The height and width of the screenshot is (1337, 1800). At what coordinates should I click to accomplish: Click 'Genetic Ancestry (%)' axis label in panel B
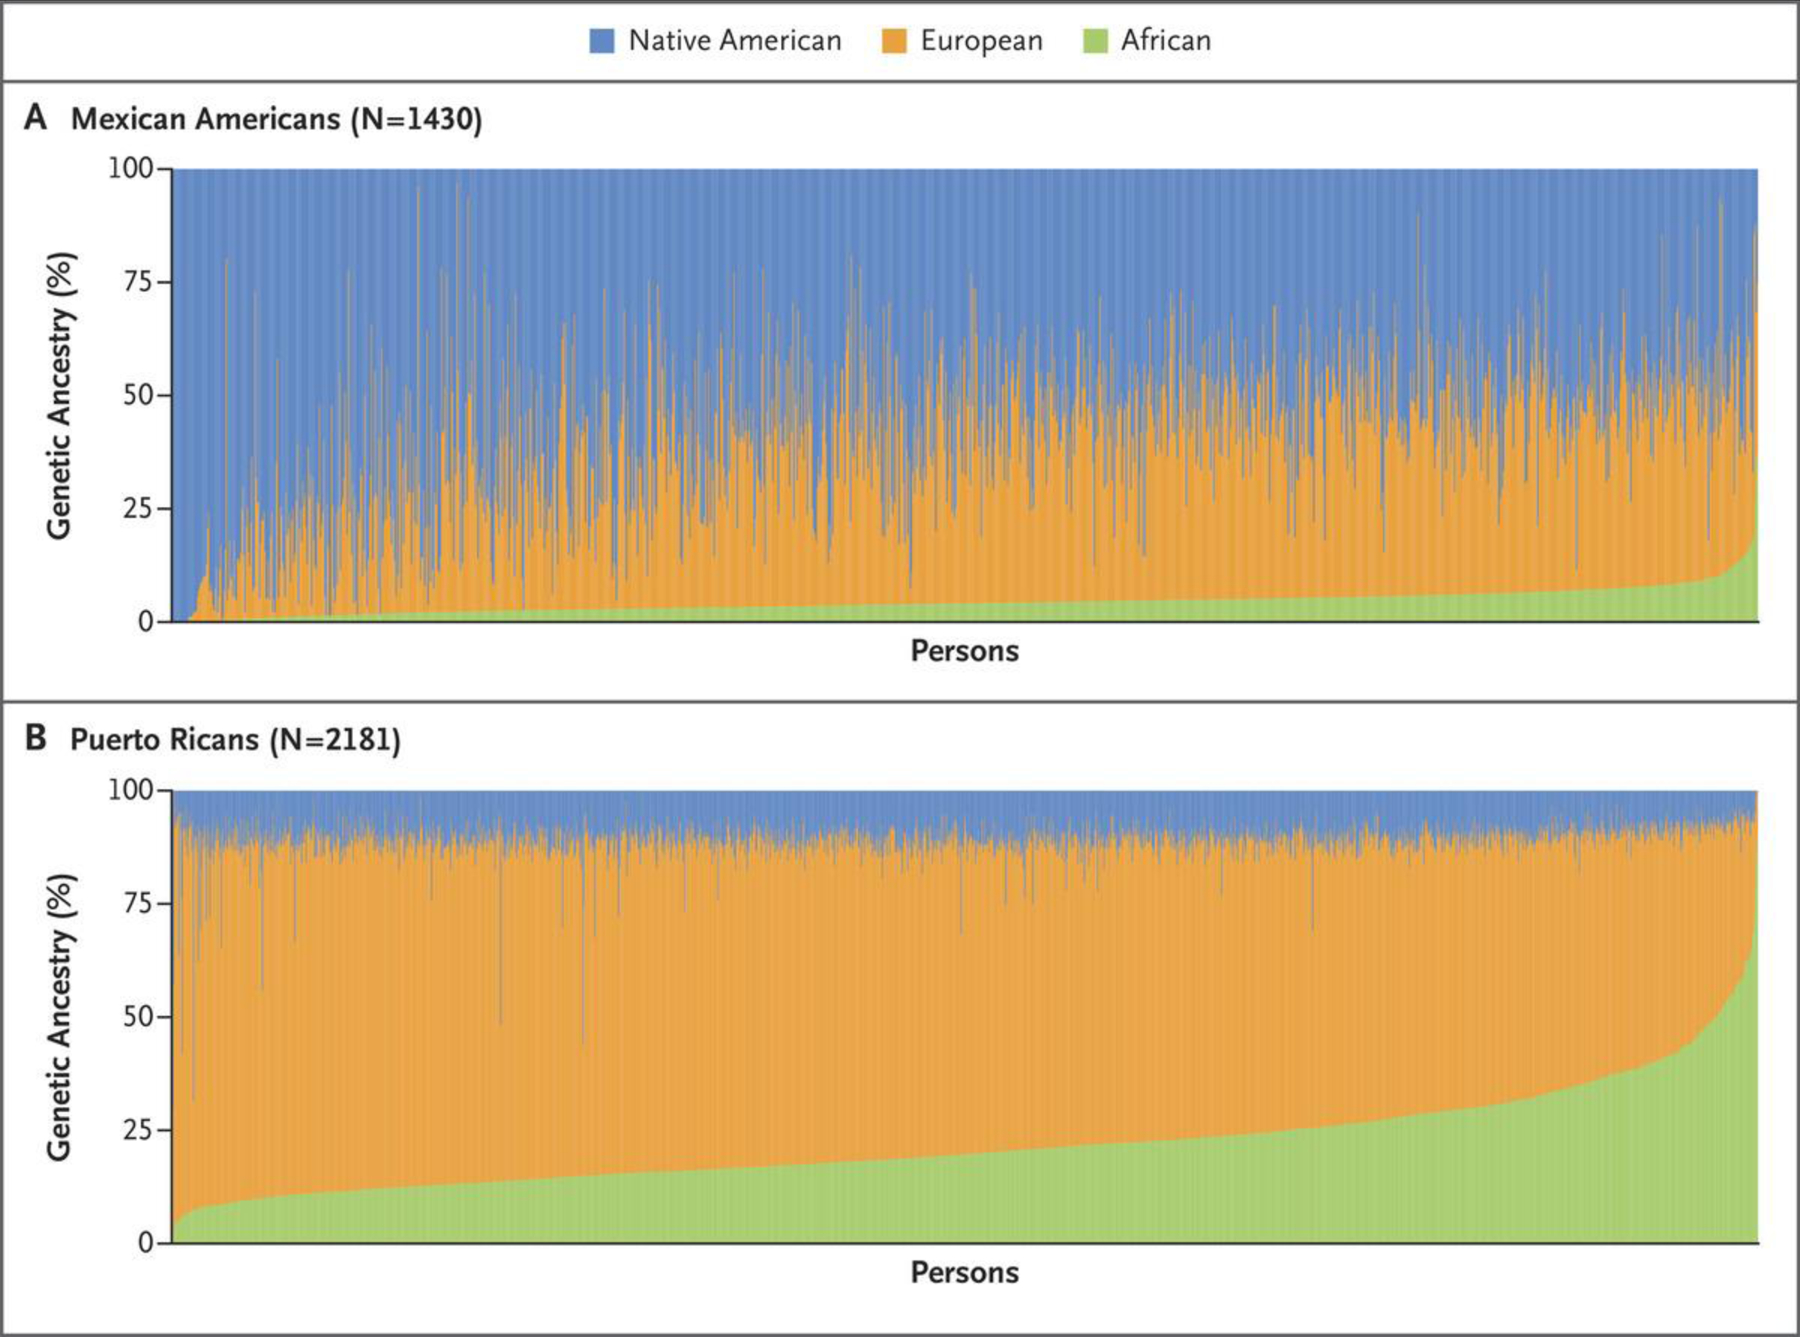pos(60,1018)
